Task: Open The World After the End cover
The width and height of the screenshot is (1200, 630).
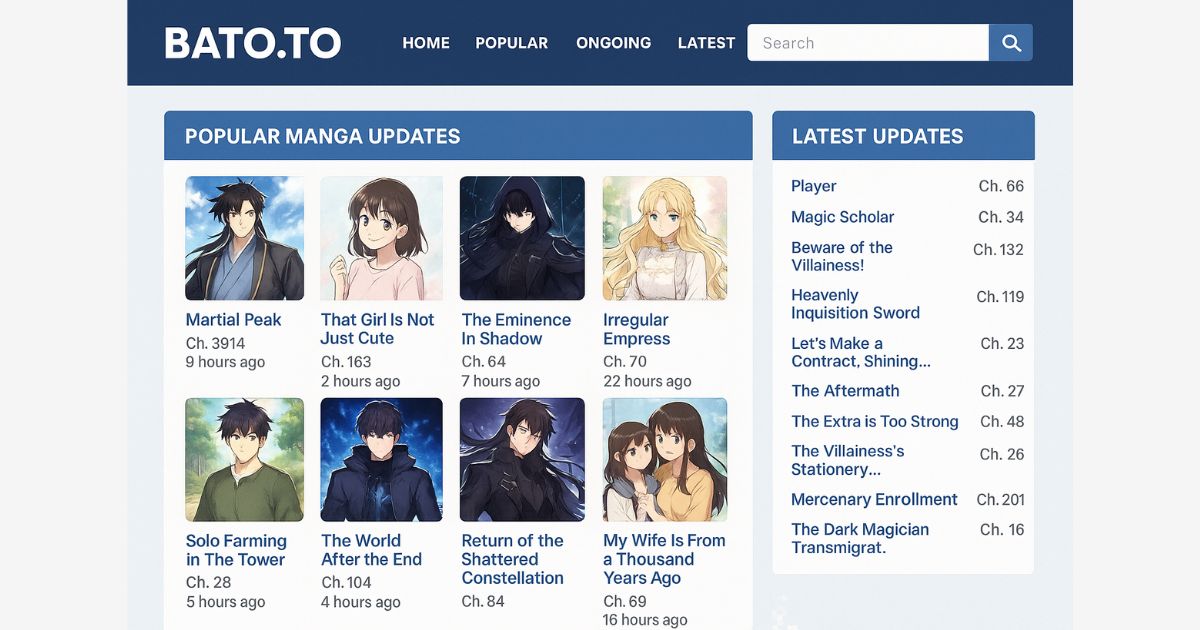Action: pyautogui.click(x=381, y=459)
